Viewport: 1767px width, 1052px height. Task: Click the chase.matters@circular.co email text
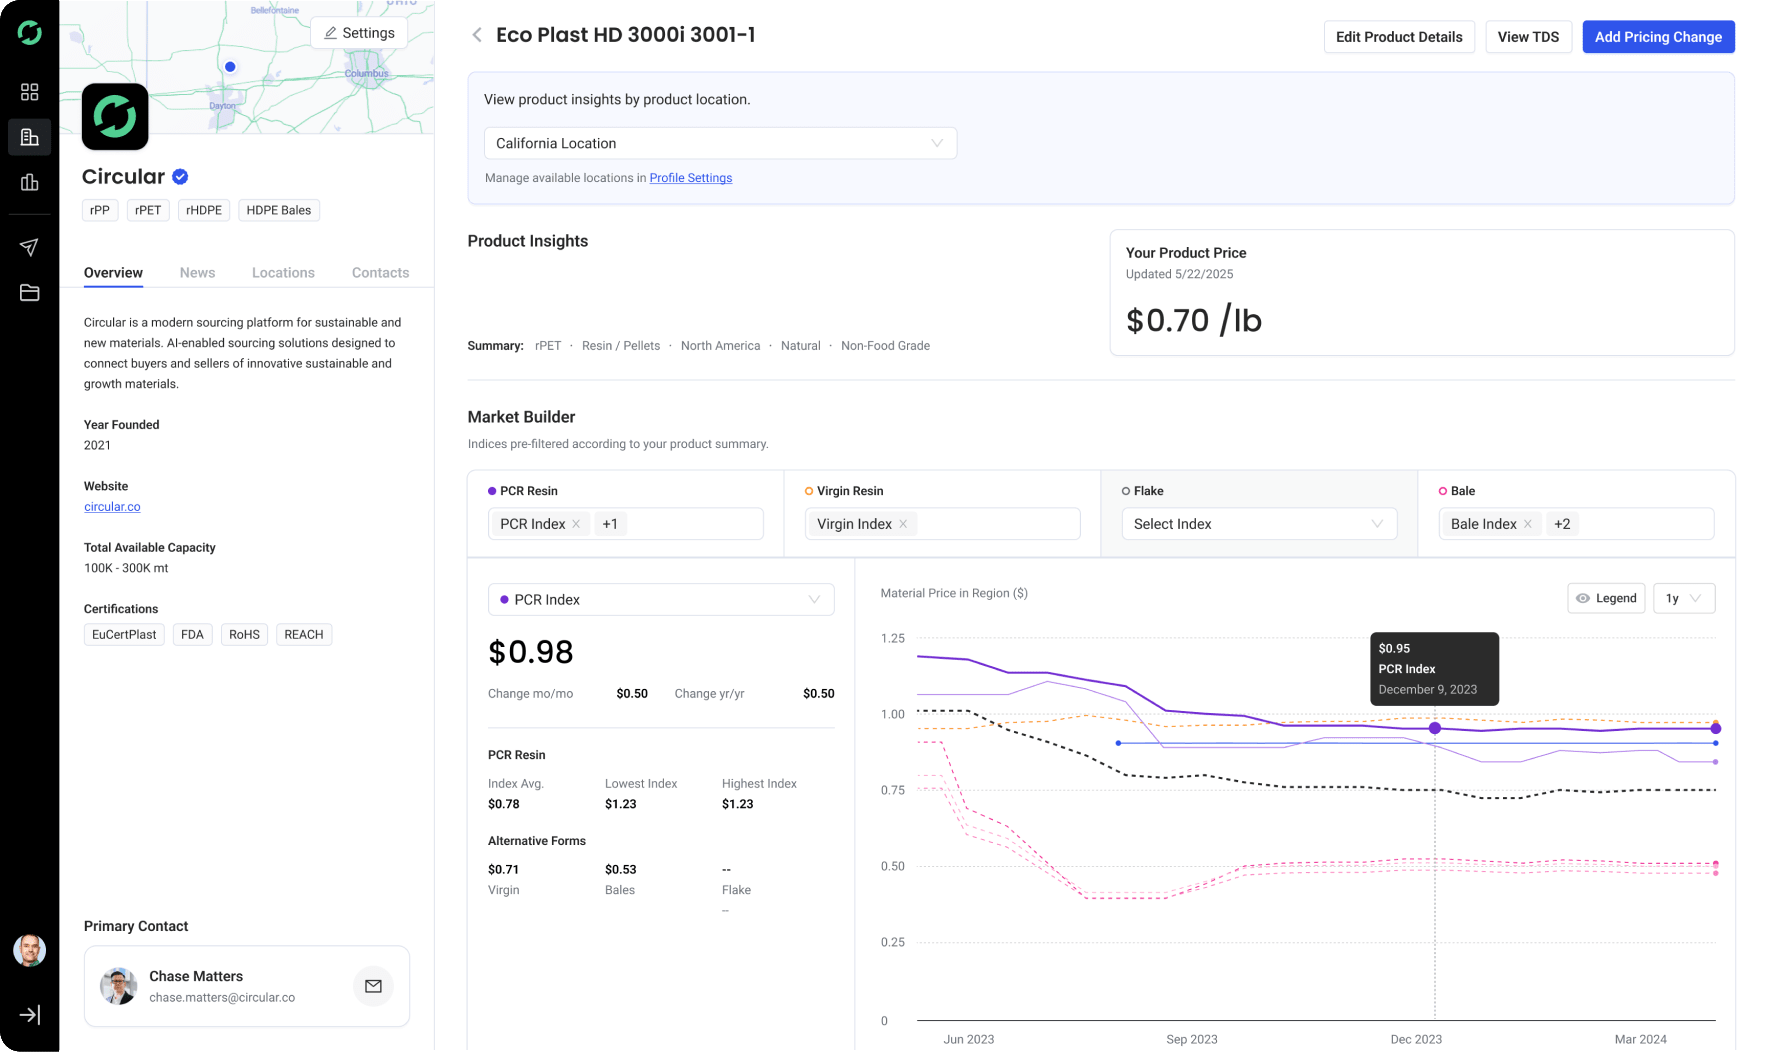pyautogui.click(x=222, y=997)
